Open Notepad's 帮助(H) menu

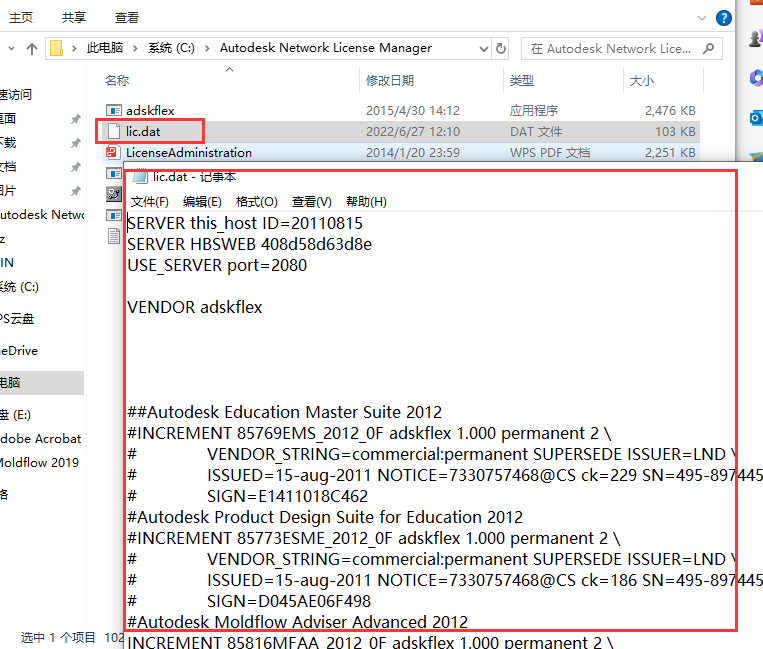(366, 201)
